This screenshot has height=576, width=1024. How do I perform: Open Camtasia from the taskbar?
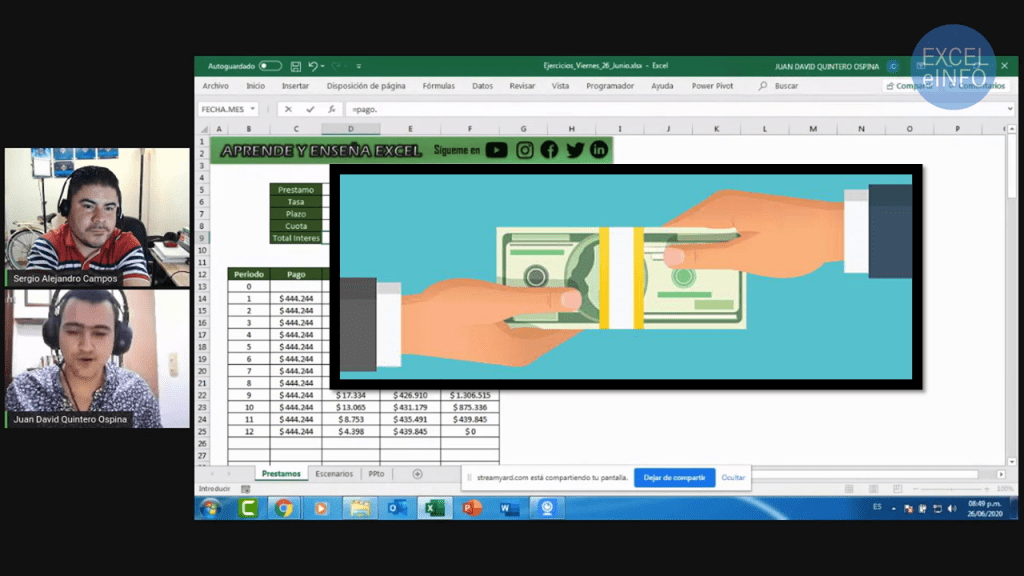(x=248, y=508)
